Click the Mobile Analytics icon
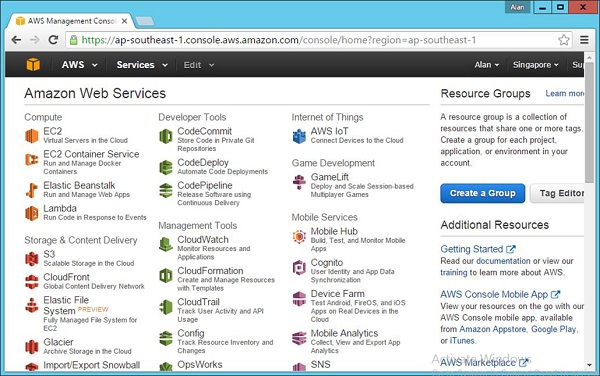 pyautogui.click(x=299, y=338)
